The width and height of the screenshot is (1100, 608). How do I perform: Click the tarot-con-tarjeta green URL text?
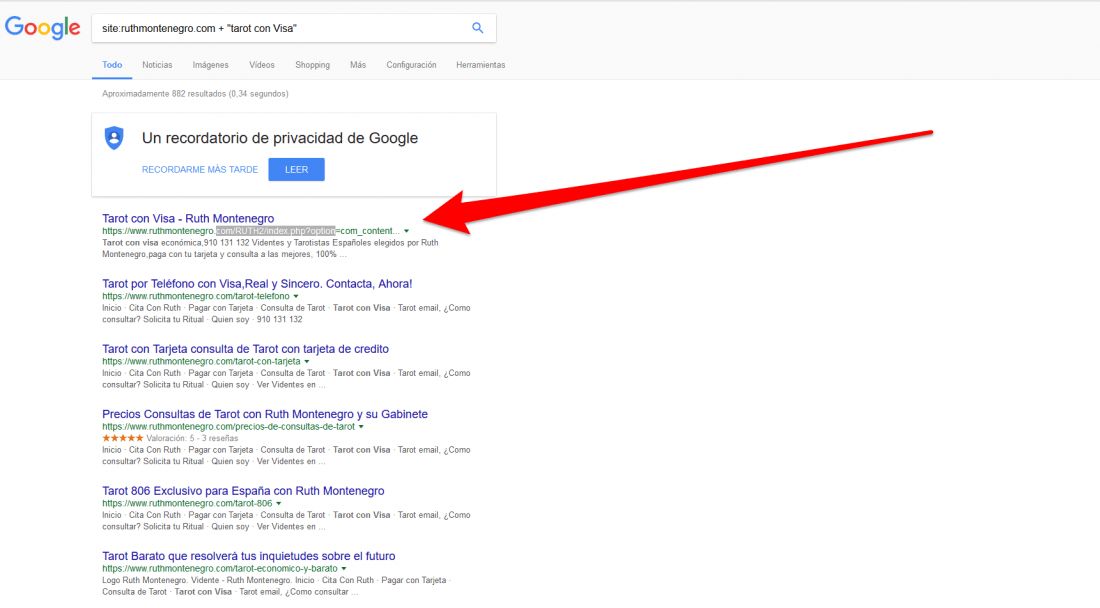tap(201, 362)
